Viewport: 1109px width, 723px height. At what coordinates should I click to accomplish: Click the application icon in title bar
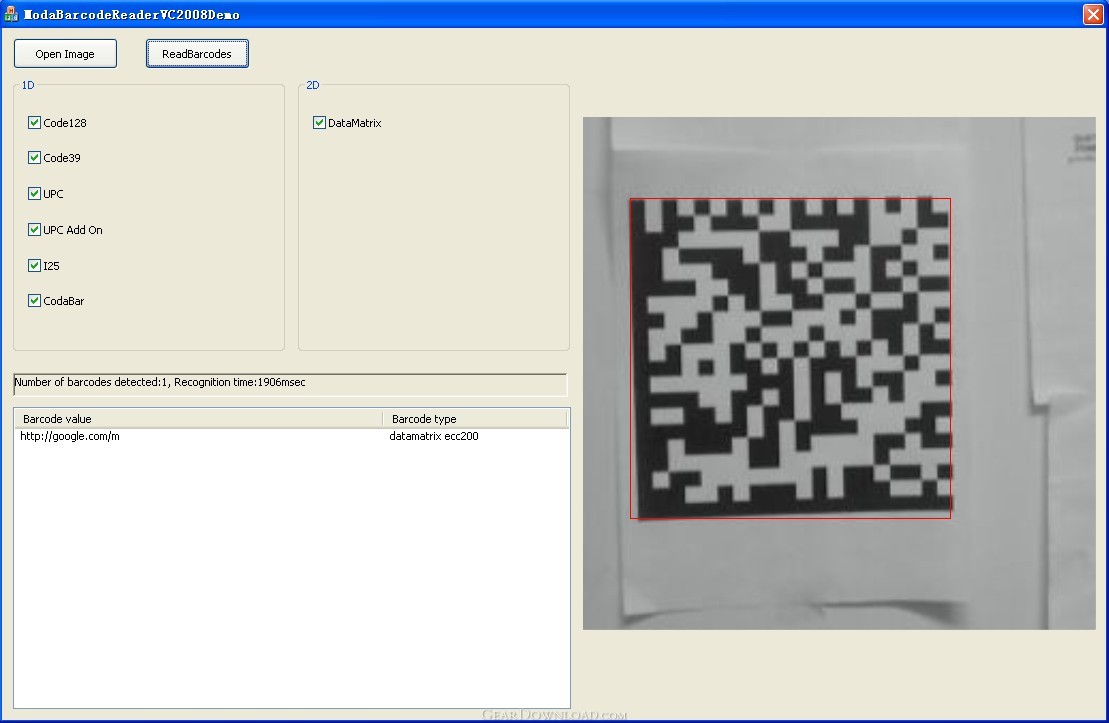pyautogui.click(x=11, y=14)
